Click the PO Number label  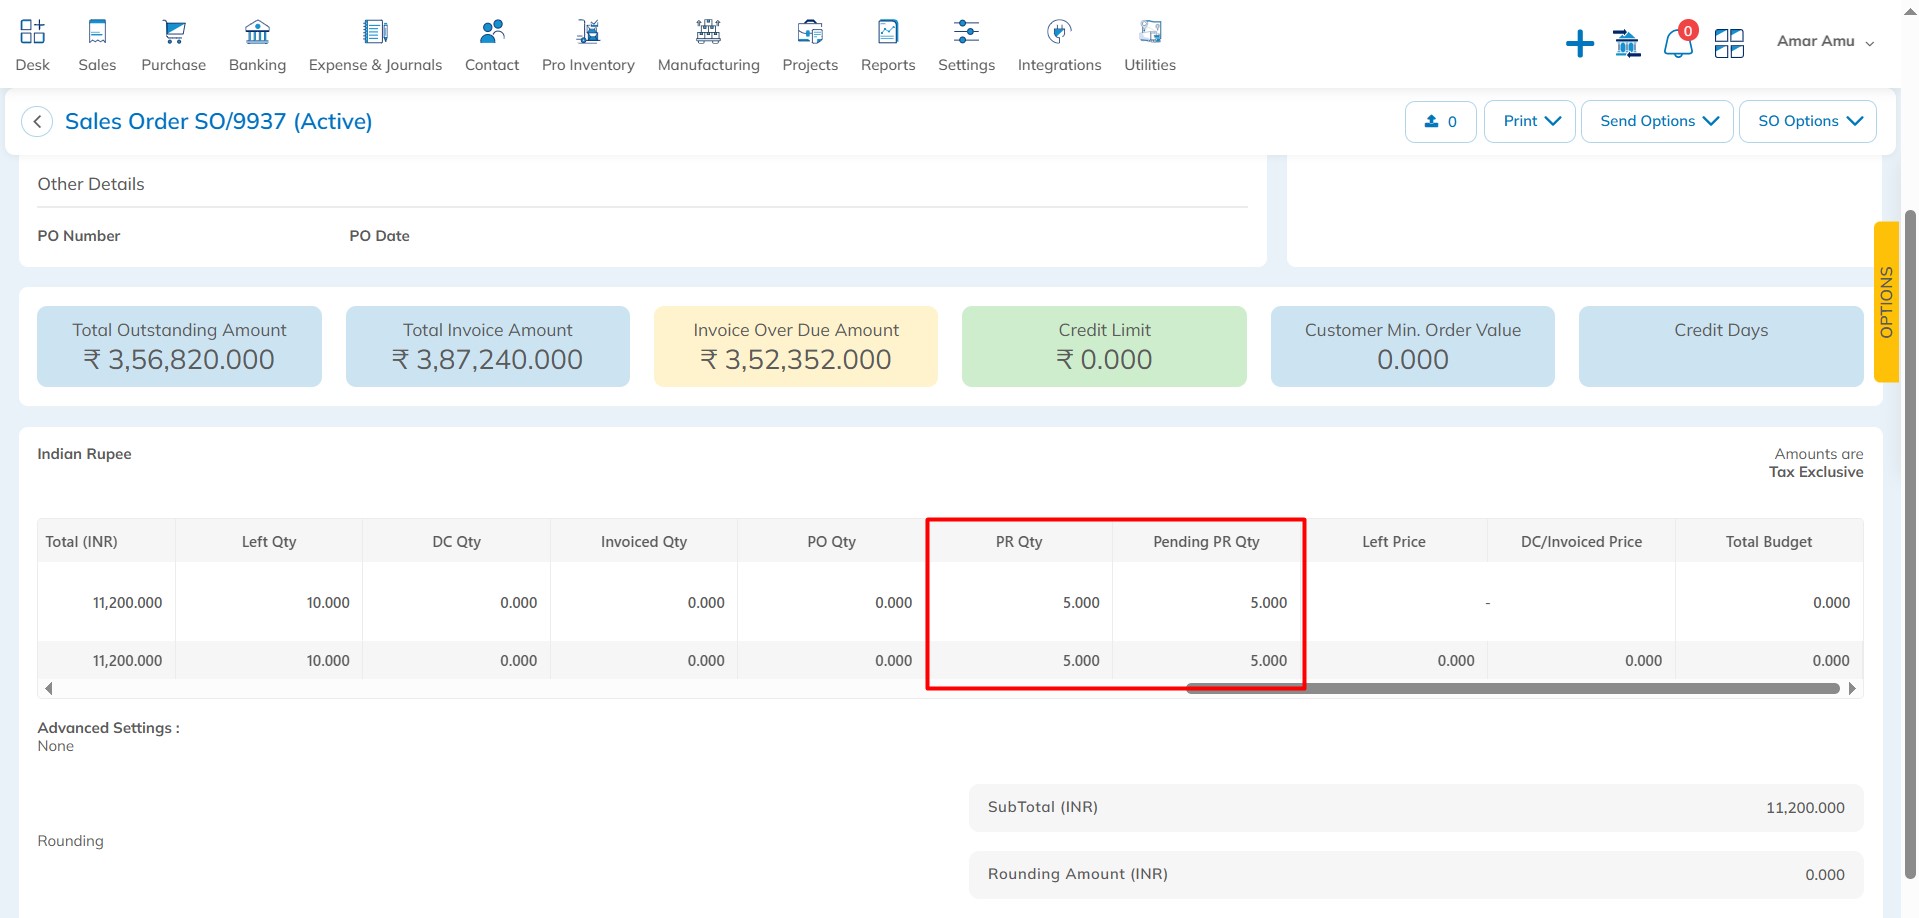pos(79,236)
